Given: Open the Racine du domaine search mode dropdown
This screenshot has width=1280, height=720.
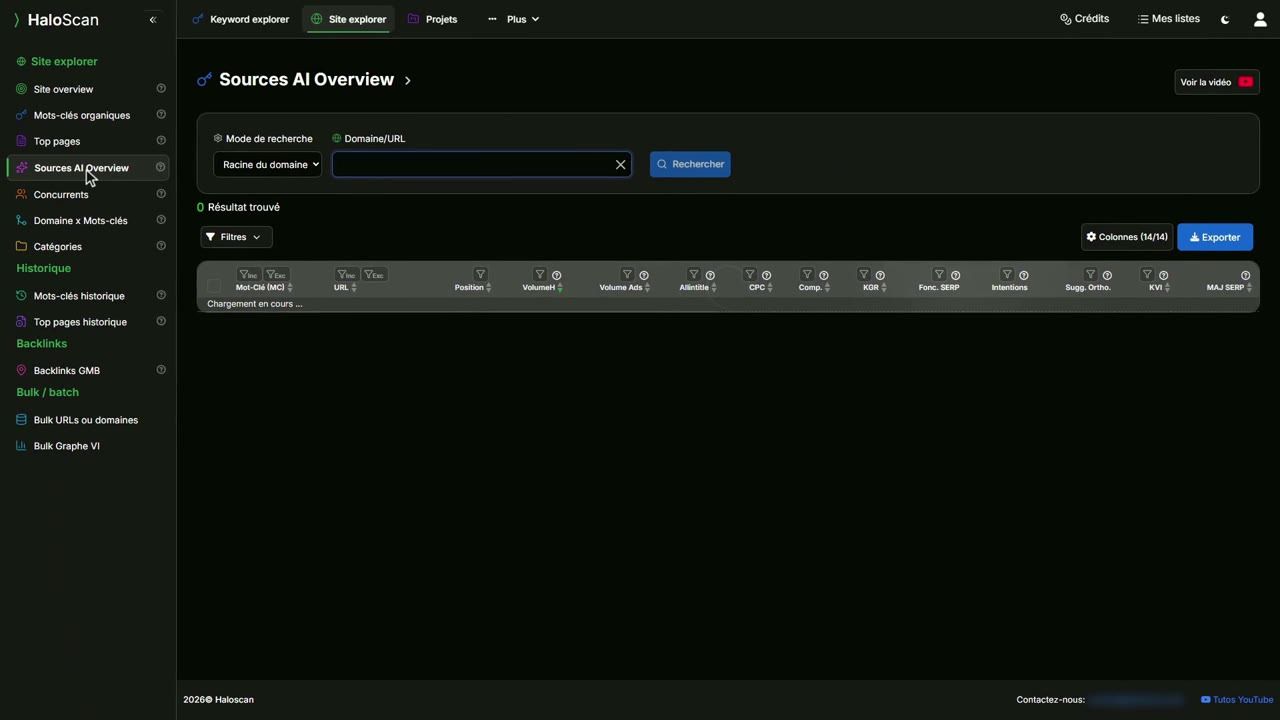Looking at the screenshot, I should (x=268, y=164).
